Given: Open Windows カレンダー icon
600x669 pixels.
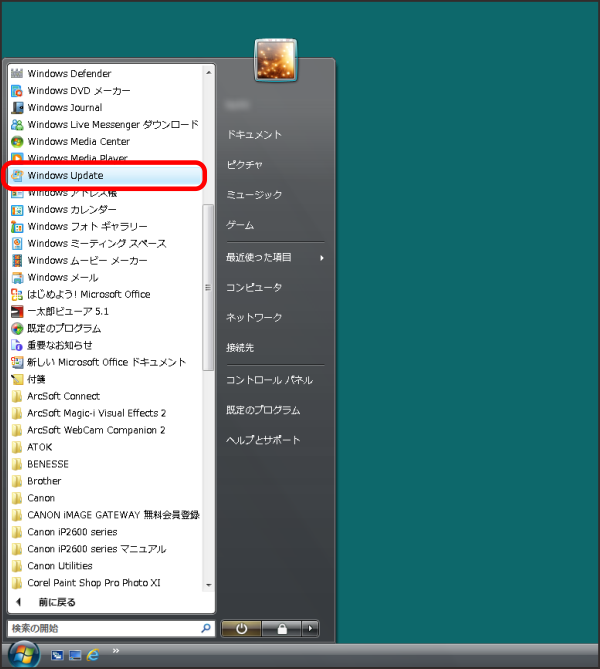Looking at the screenshot, I should (17, 209).
